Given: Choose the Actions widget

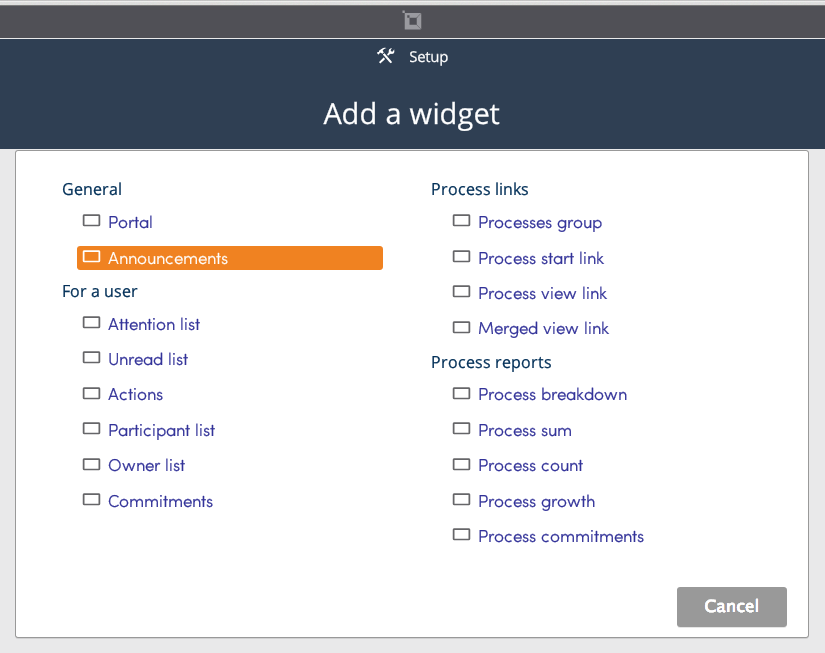Looking at the screenshot, I should [135, 395].
